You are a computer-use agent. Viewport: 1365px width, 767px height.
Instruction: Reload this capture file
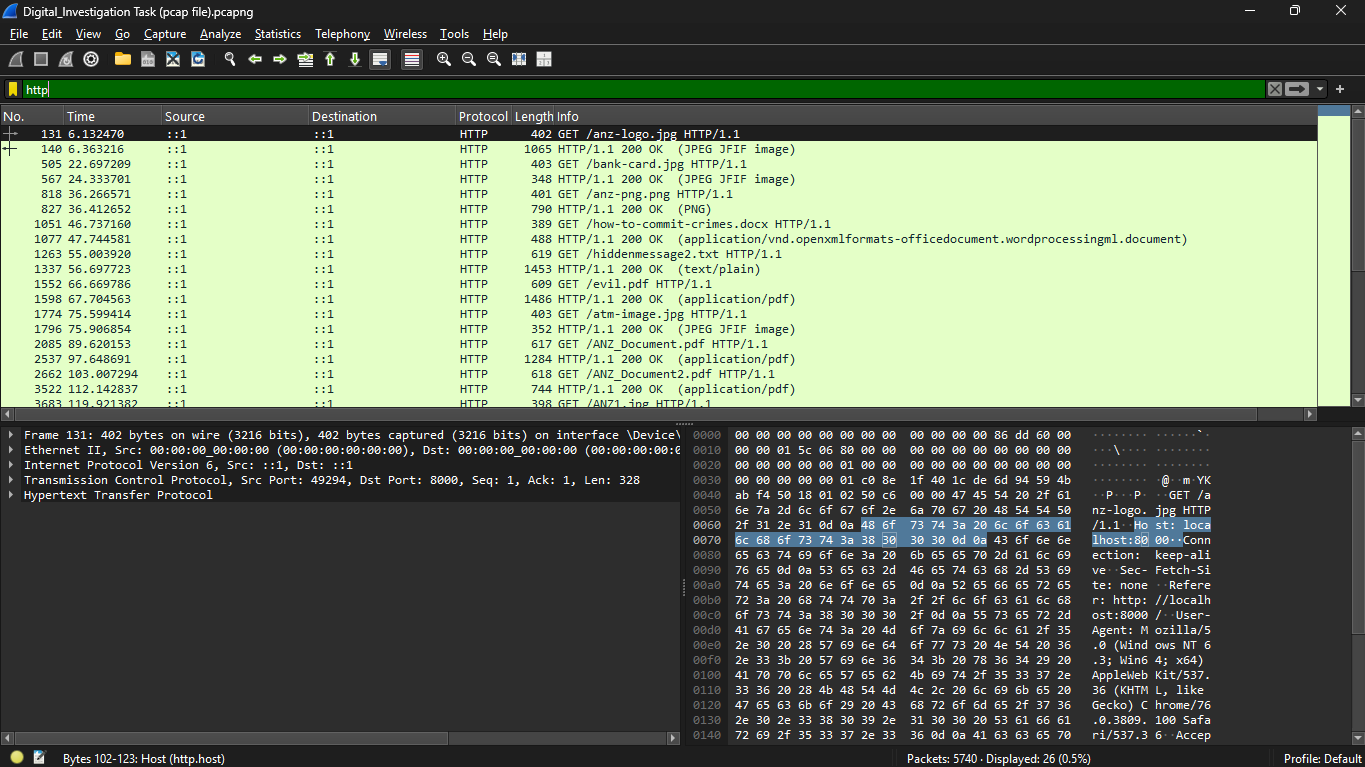point(198,60)
